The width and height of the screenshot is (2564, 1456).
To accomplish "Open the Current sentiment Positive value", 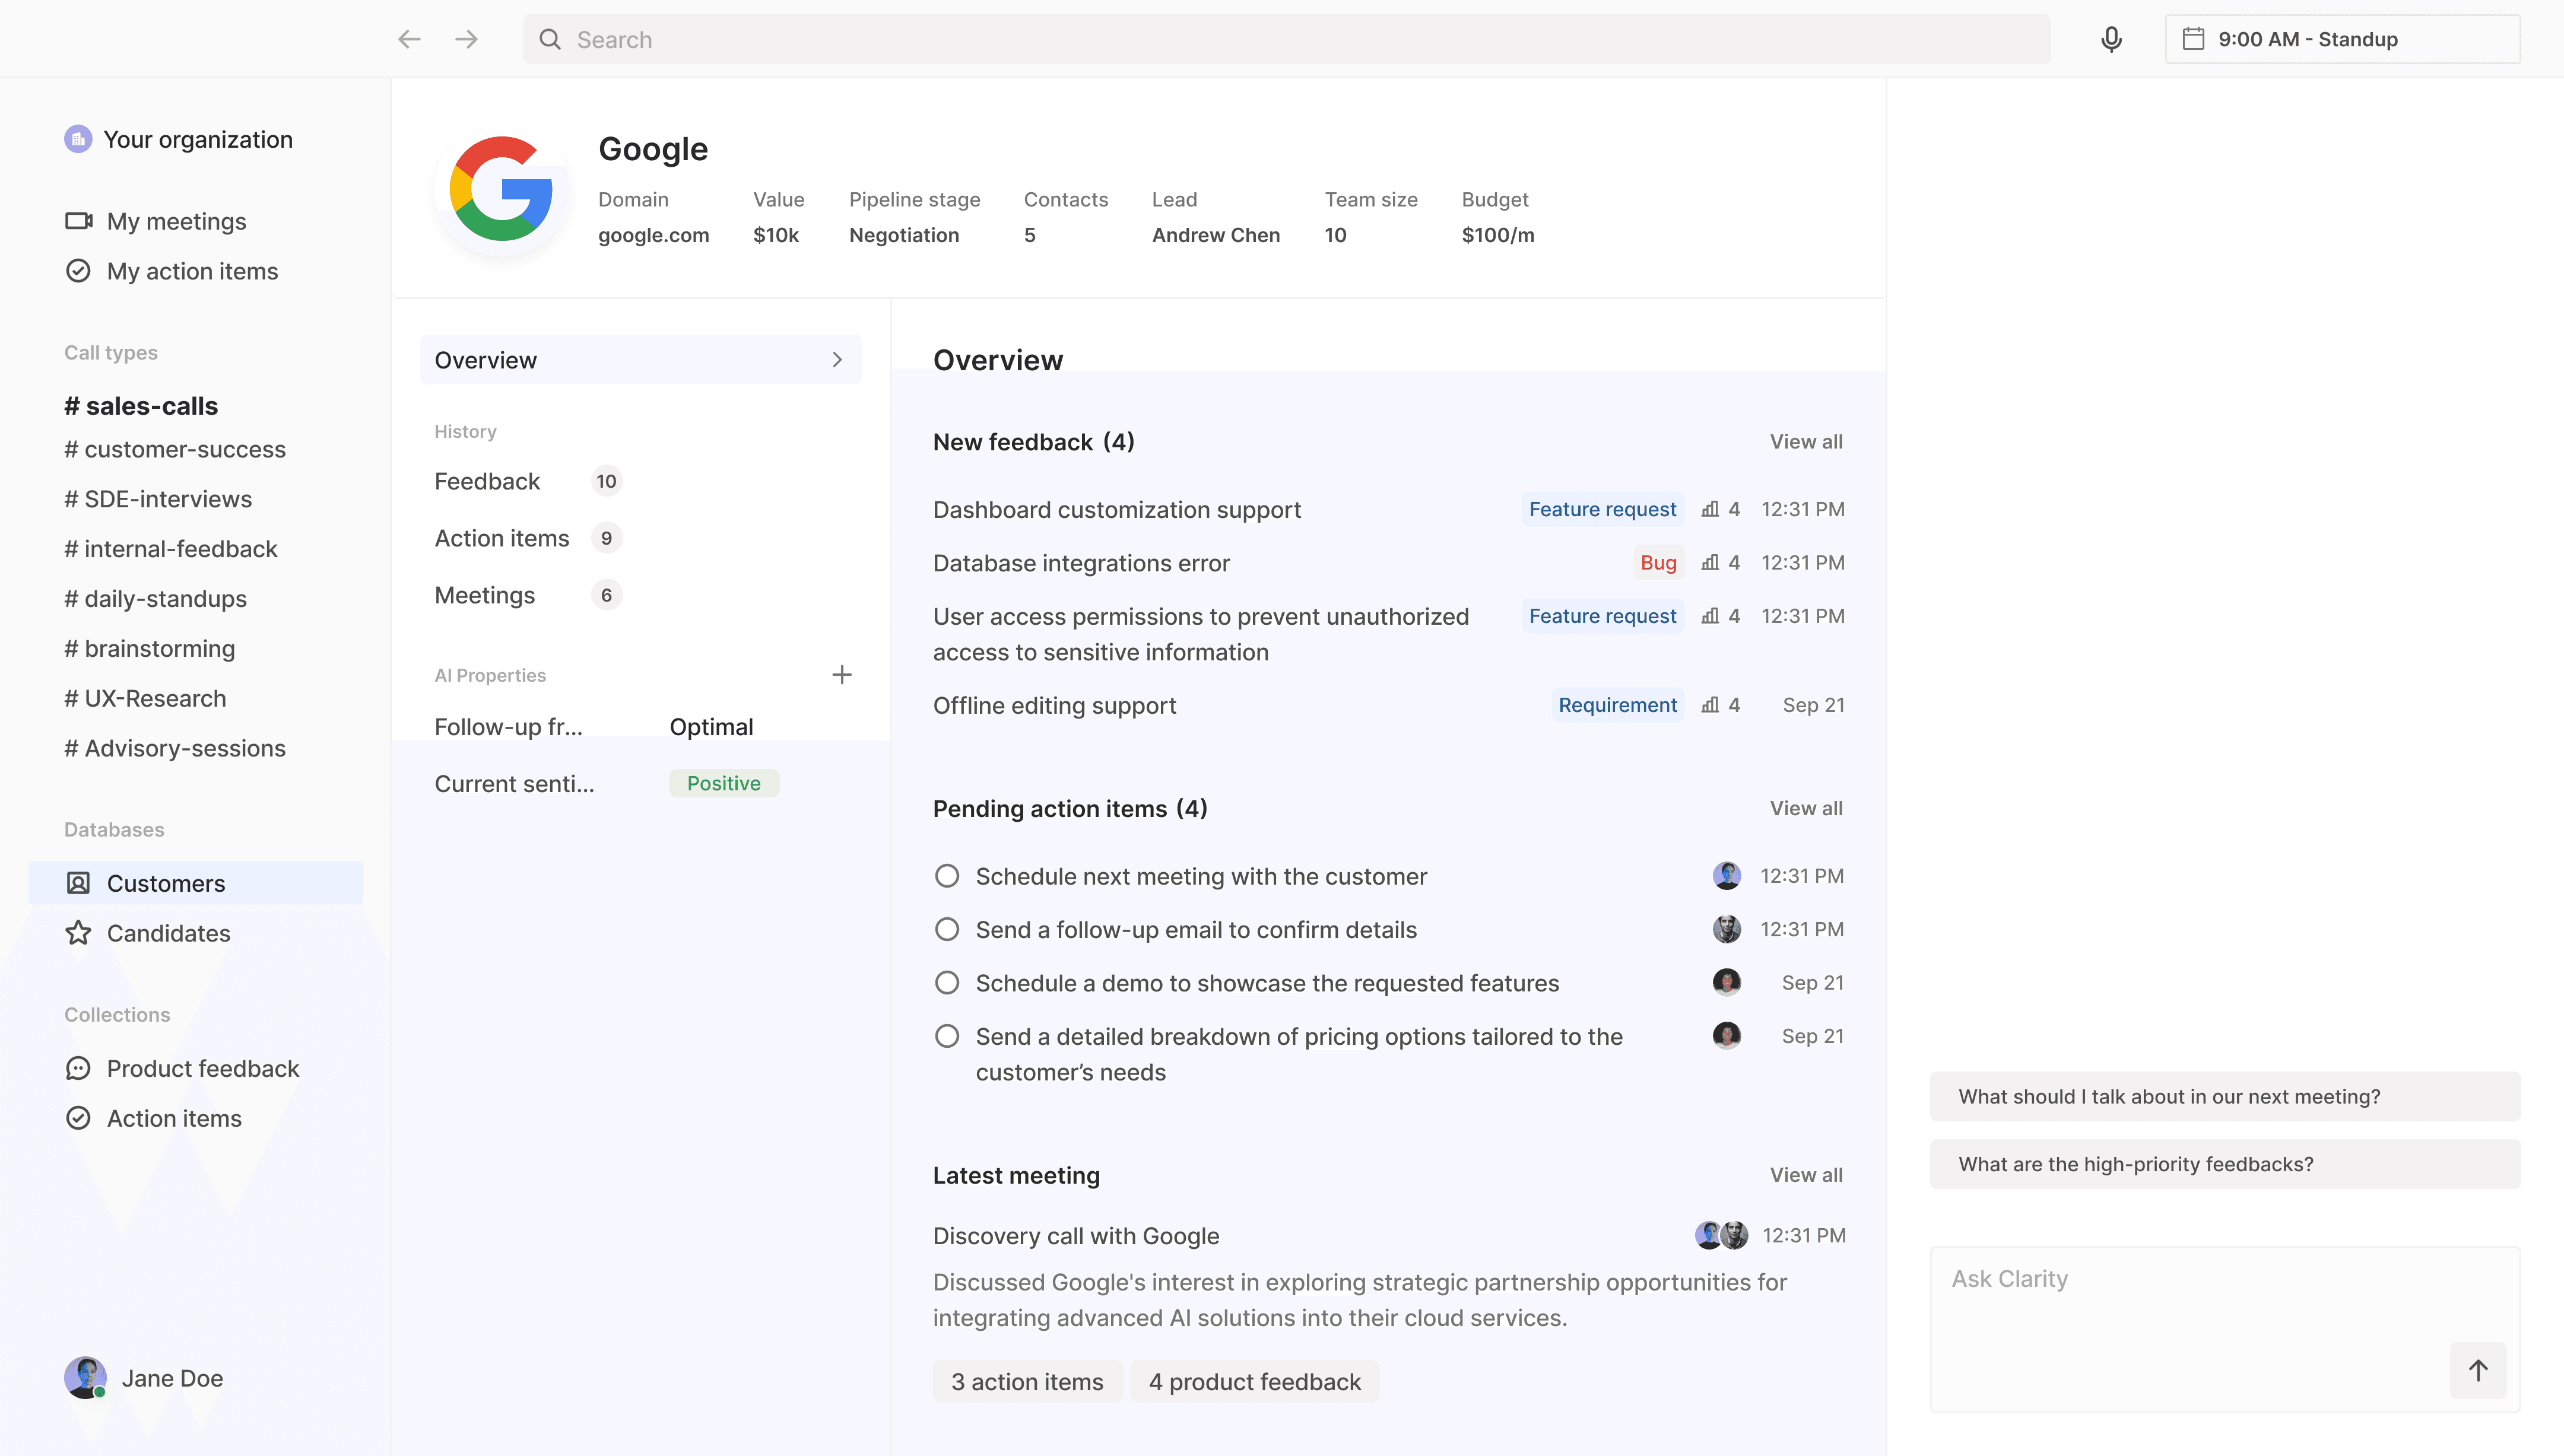I will click(724, 783).
